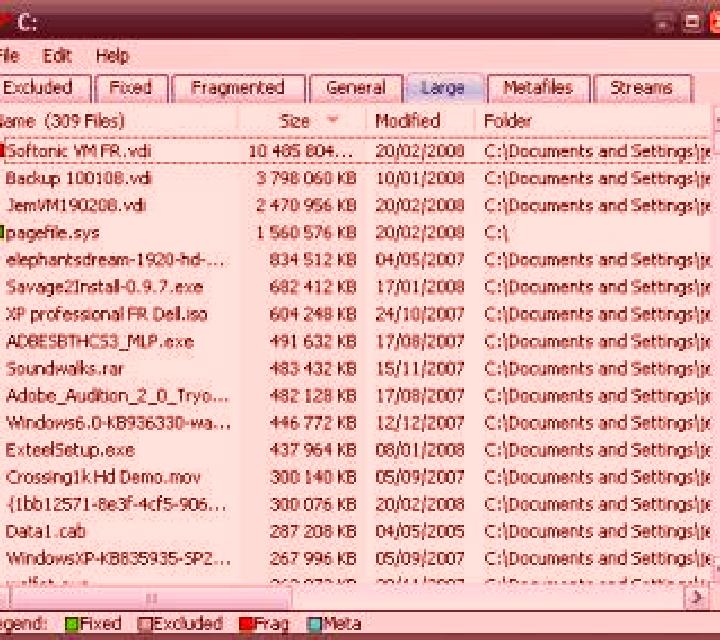720x640 pixels.
Task: Select the Backup 100108.vdi file row
Action: [356, 178]
